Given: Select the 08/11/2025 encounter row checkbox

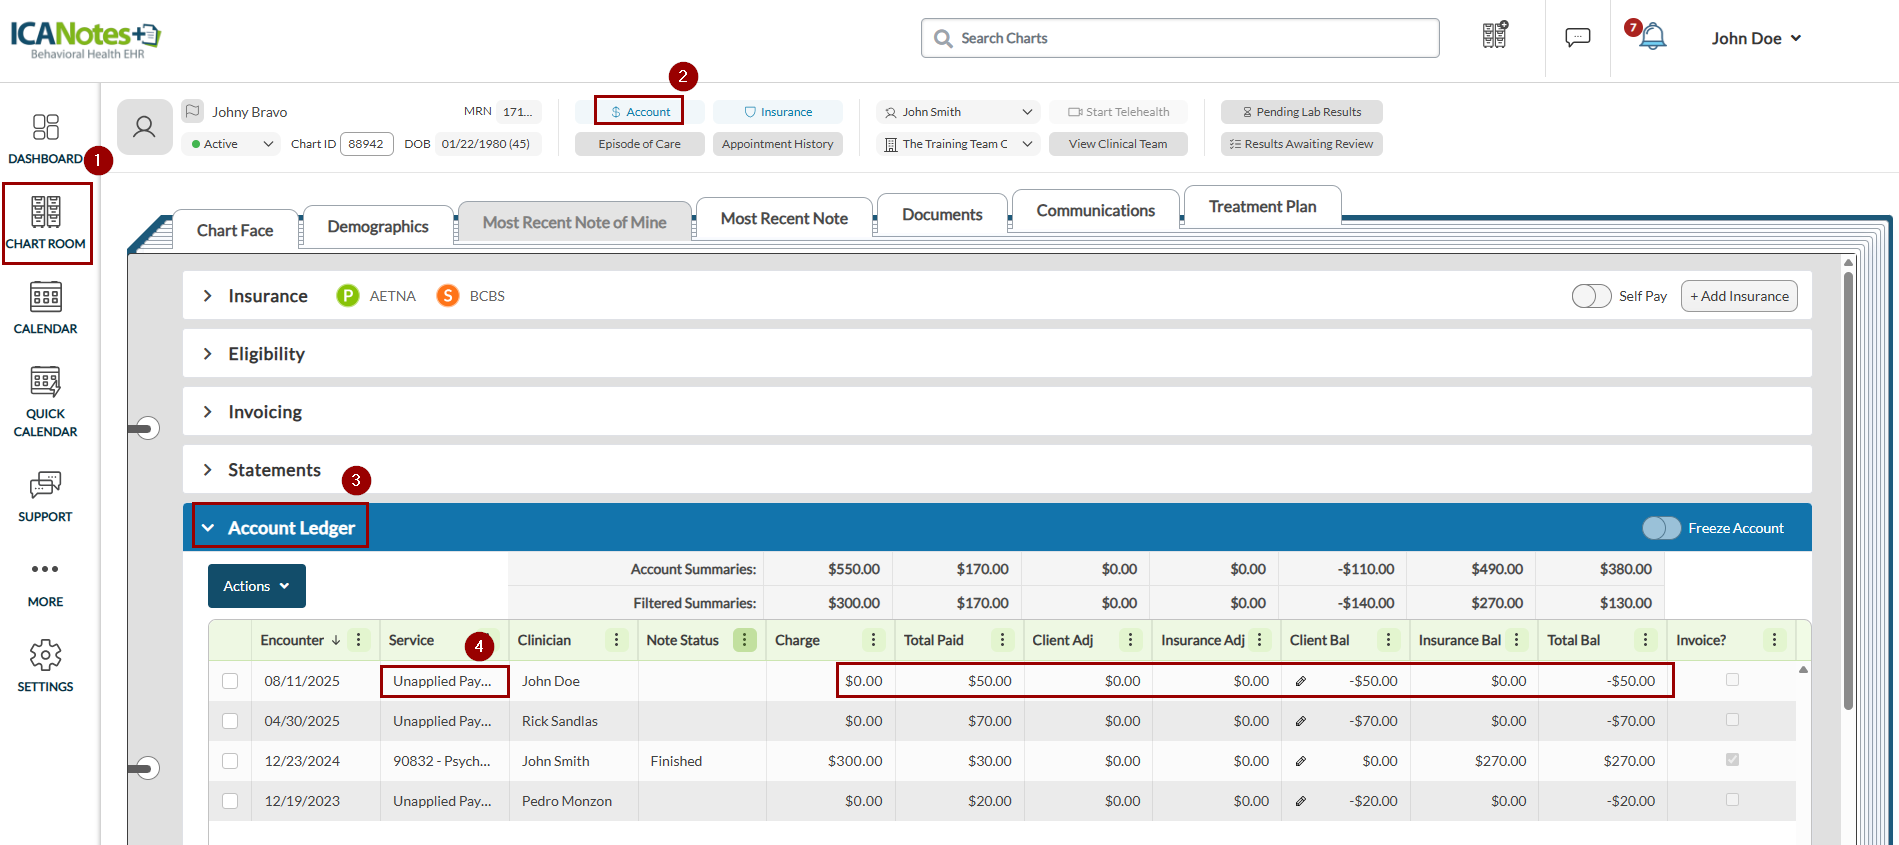Looking at the screenshot, I should point(230,681).
